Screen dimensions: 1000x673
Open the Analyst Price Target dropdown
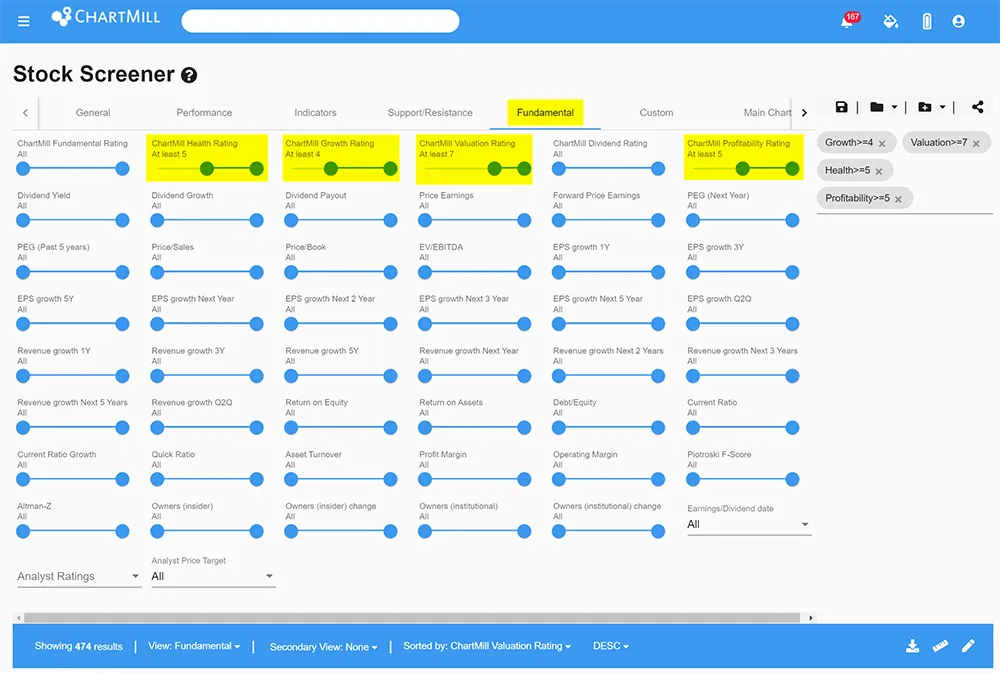[212, 576]
